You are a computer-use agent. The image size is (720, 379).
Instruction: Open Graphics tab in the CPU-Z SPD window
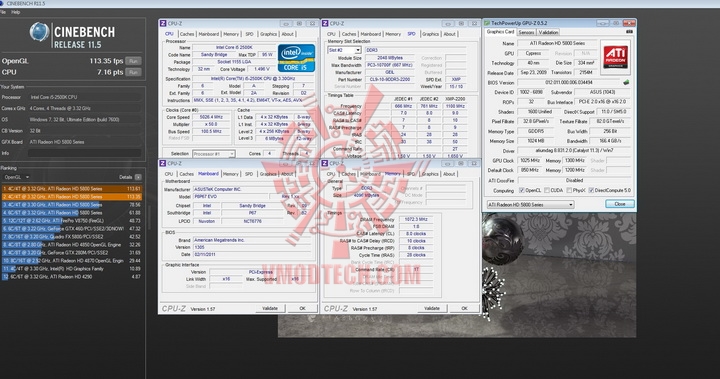coord(430,34)
